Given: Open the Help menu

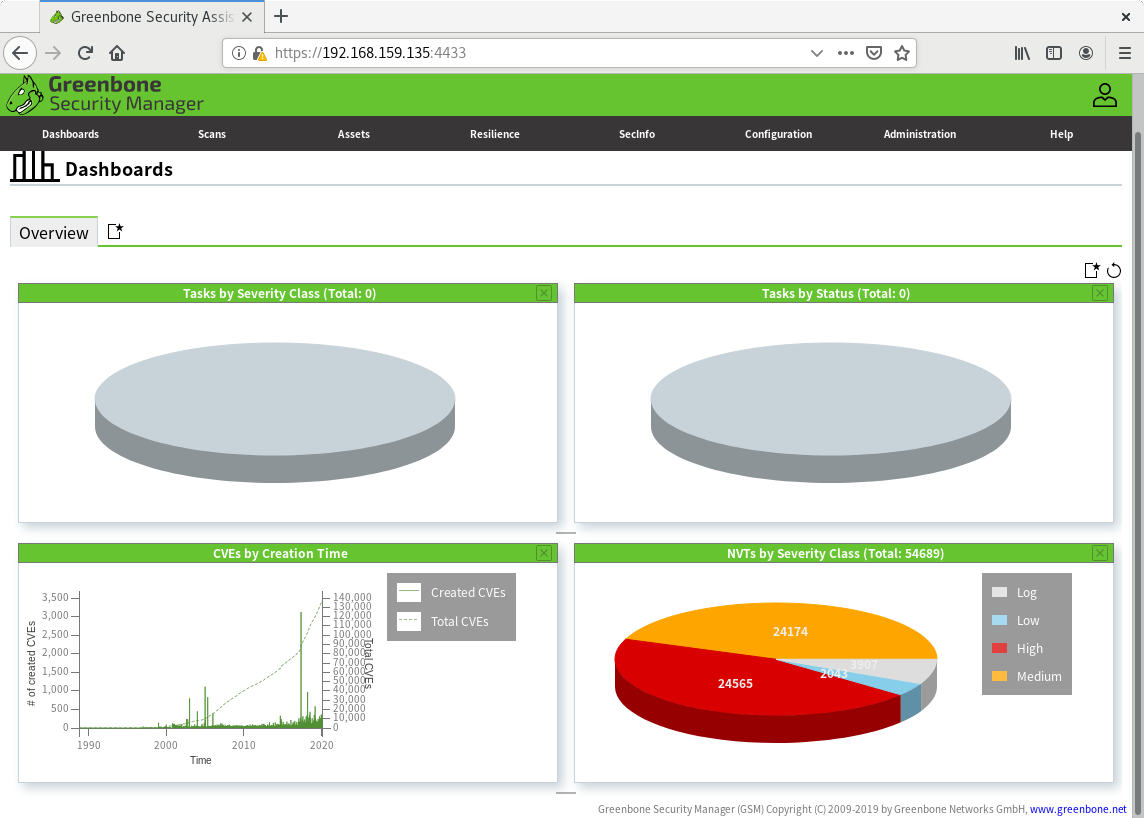Looking at the screenshot, I should click(x=1062, y=134).
